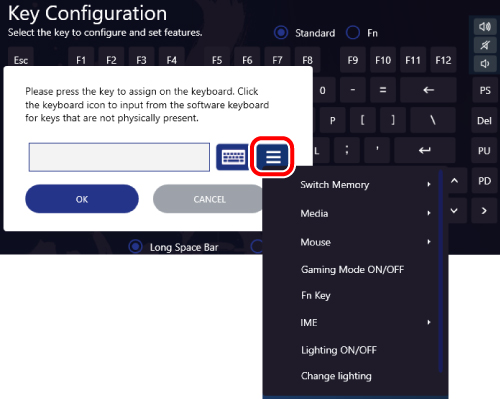Select the PU key
Image resolution: width=500 pixels, height=399 pixels.
pyautogui.click(x=484, y=150)
